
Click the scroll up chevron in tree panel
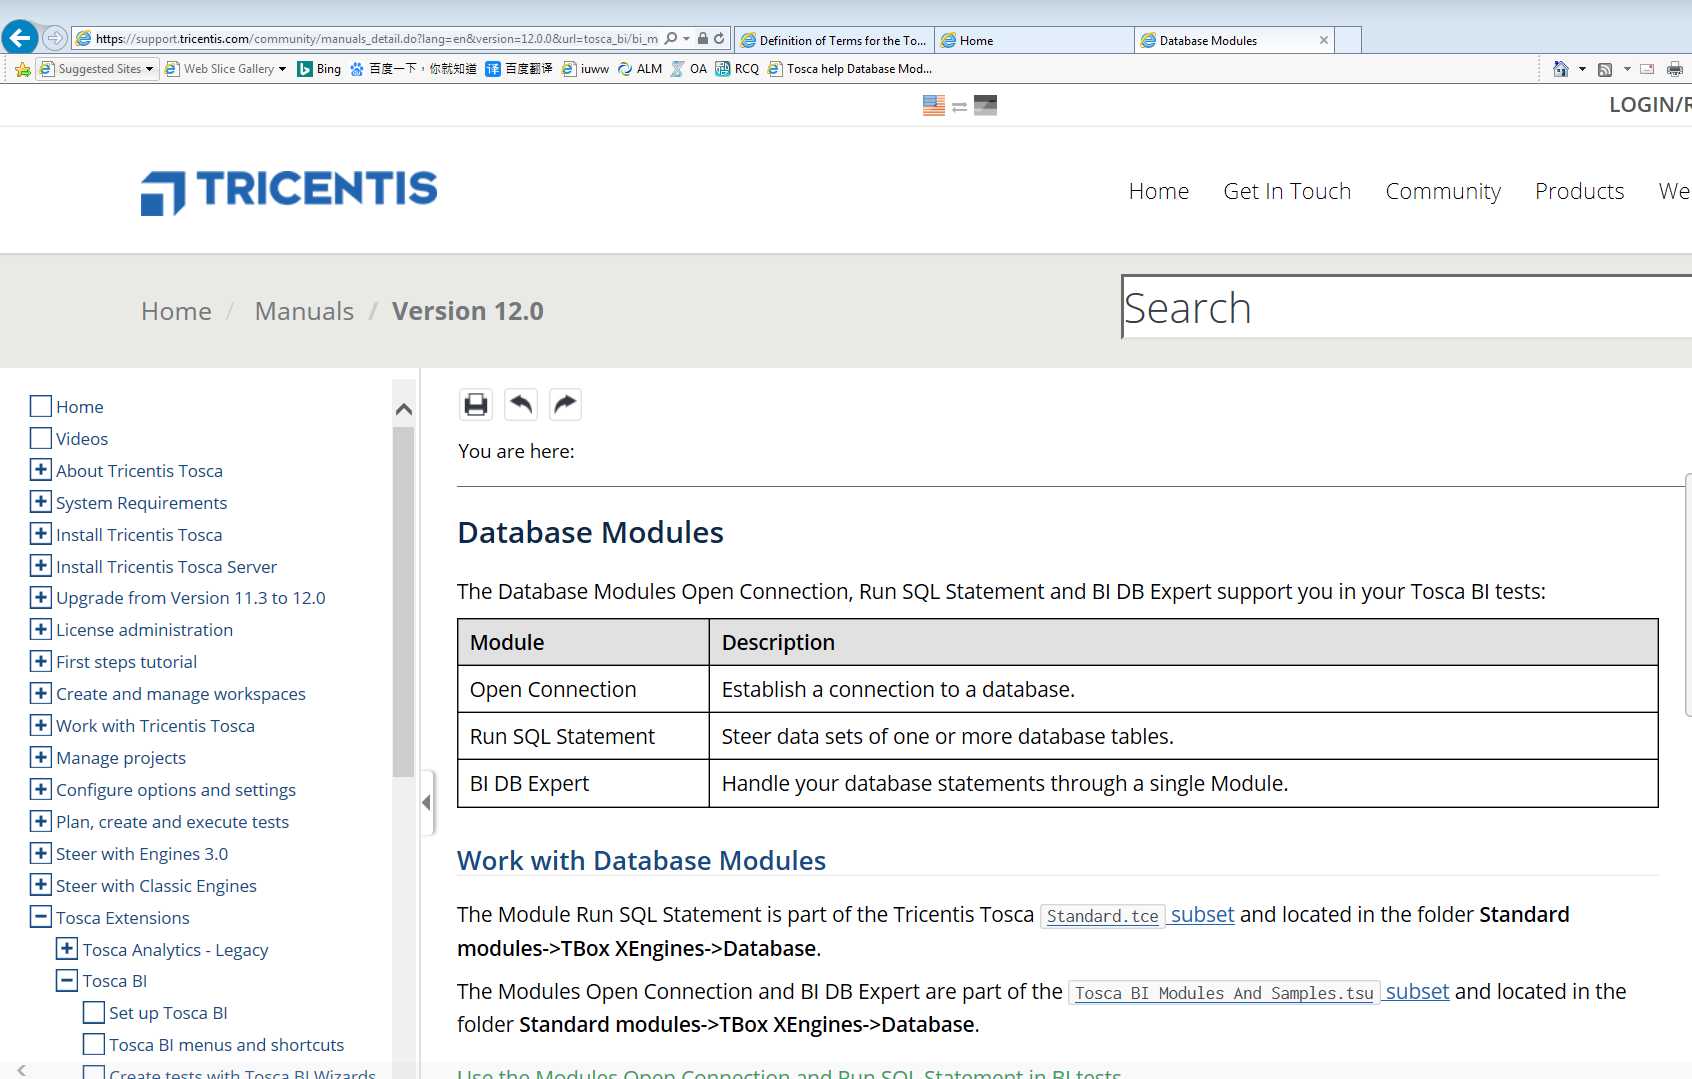point(404,409)
